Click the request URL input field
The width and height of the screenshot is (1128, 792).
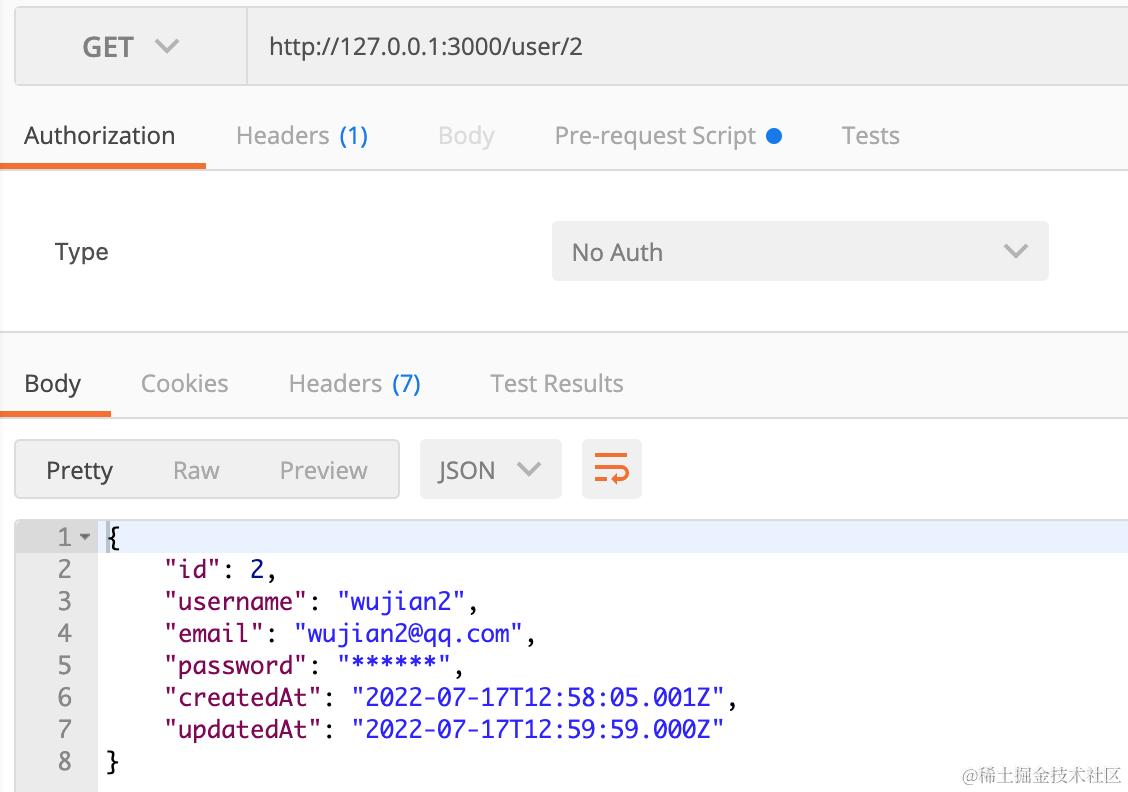(680, 47)
